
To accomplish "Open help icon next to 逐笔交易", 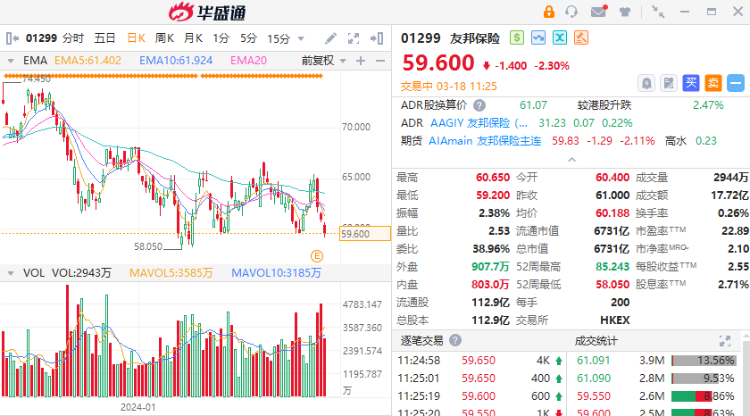I will click(x=455, y=340).
